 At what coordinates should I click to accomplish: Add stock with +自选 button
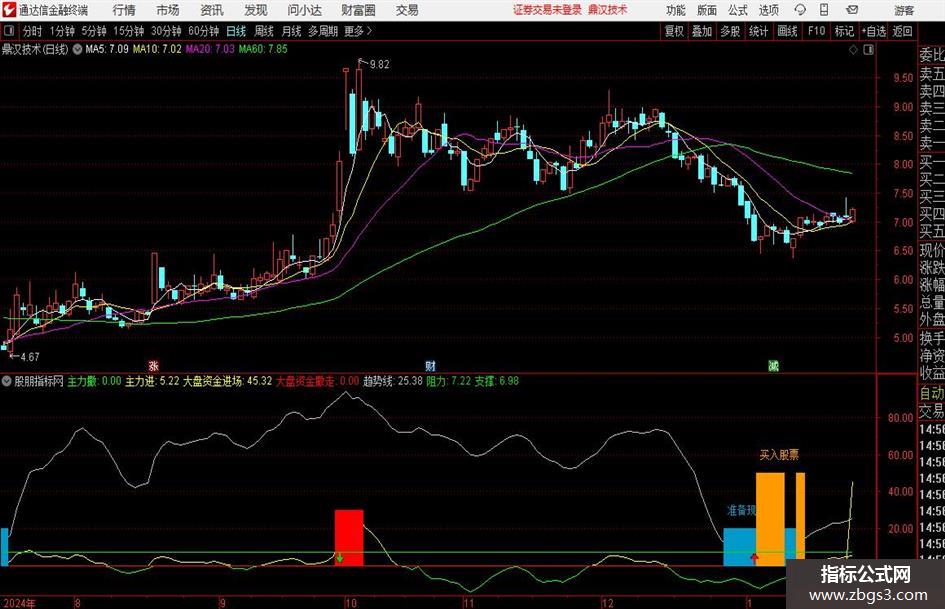click(874, 31)
